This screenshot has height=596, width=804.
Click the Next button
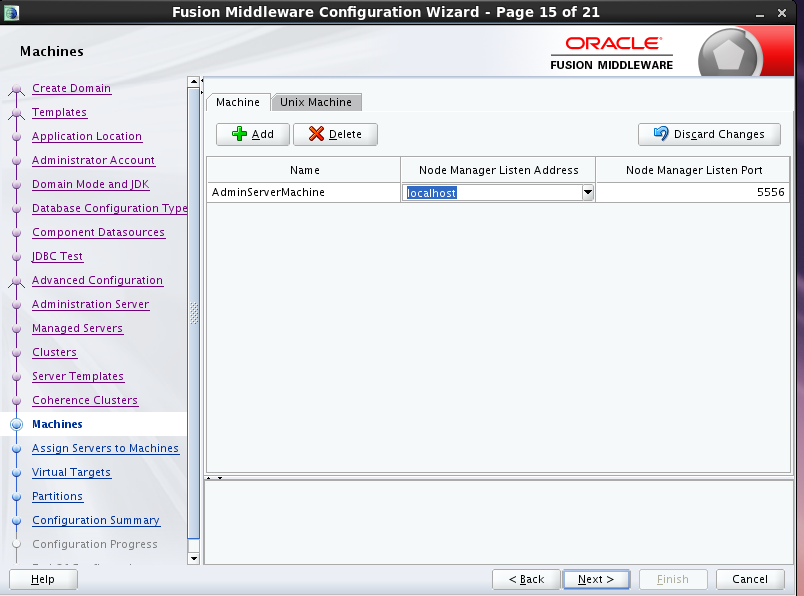(x=596, y=579)
